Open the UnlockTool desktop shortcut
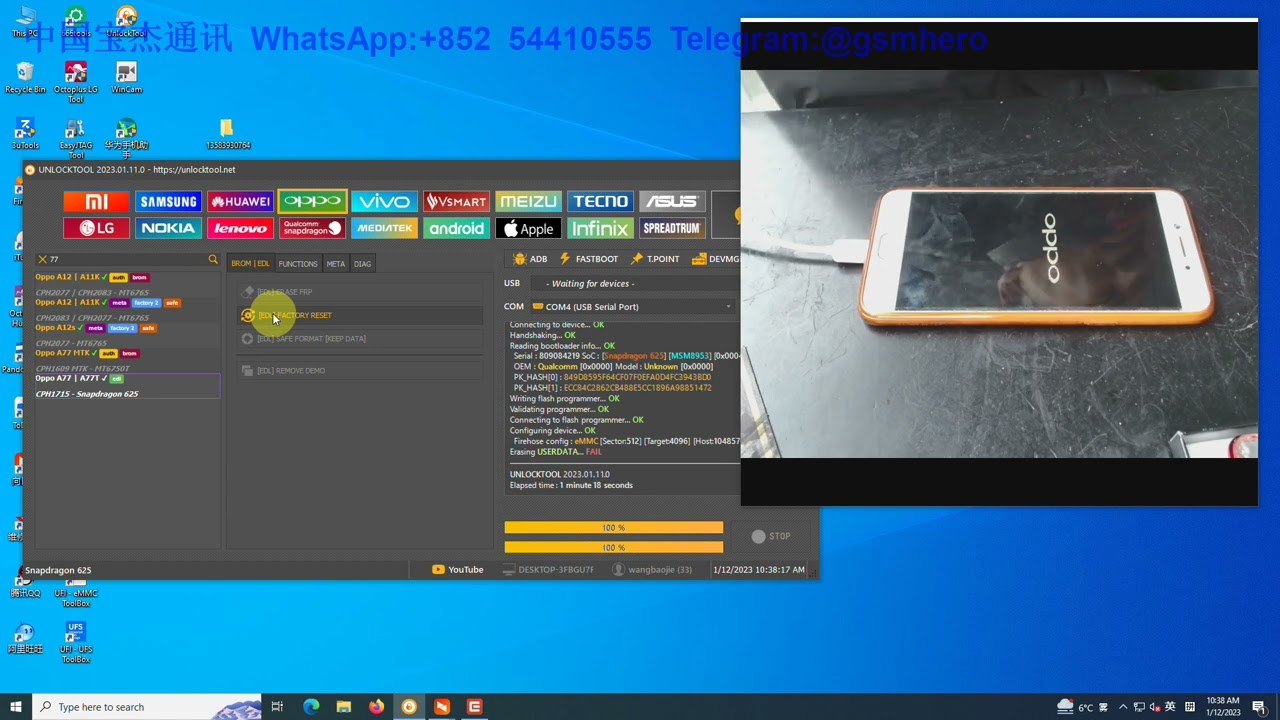 (126, 22)
